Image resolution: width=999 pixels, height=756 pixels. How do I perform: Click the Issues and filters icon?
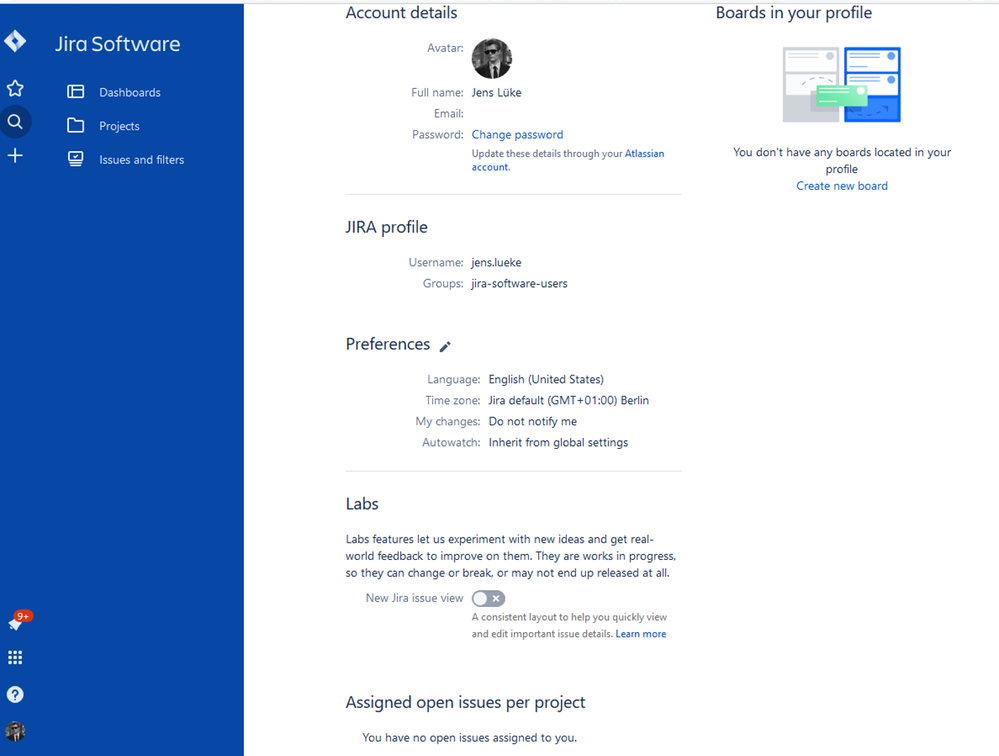76,159
